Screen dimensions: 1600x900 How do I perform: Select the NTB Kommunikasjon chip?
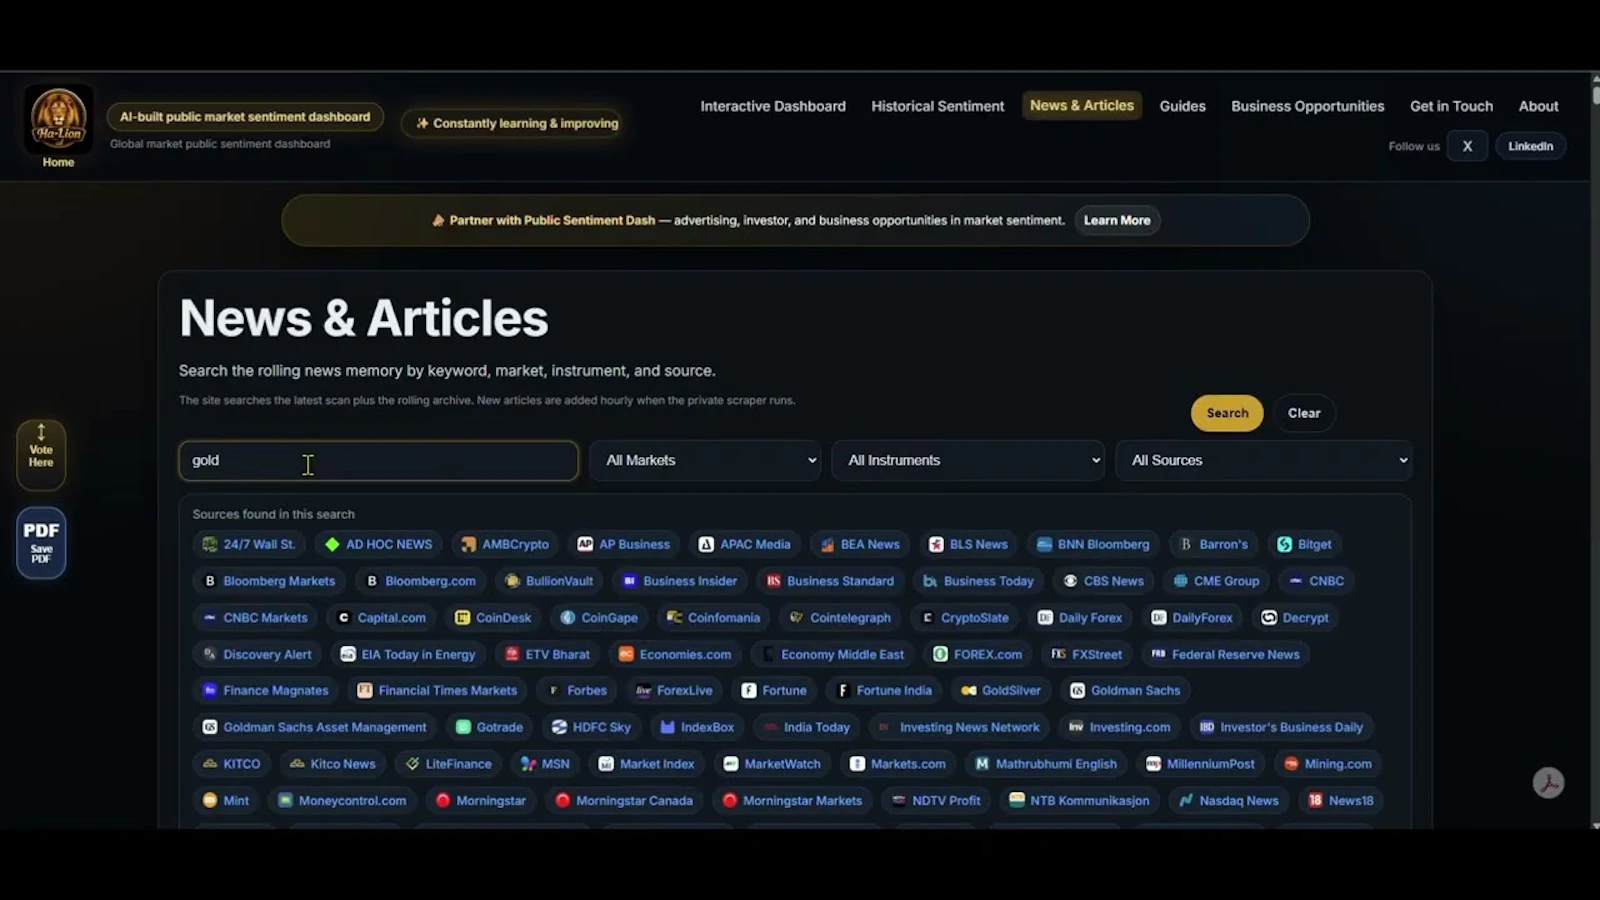coord(1079,800)
